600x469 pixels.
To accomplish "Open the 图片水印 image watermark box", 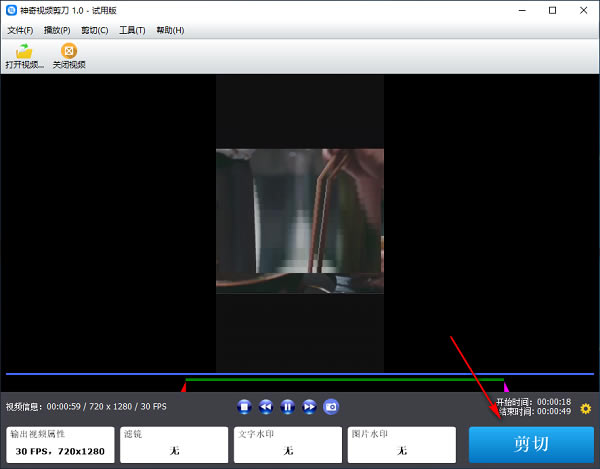I will pyautogui.click(x=402, y=444).
